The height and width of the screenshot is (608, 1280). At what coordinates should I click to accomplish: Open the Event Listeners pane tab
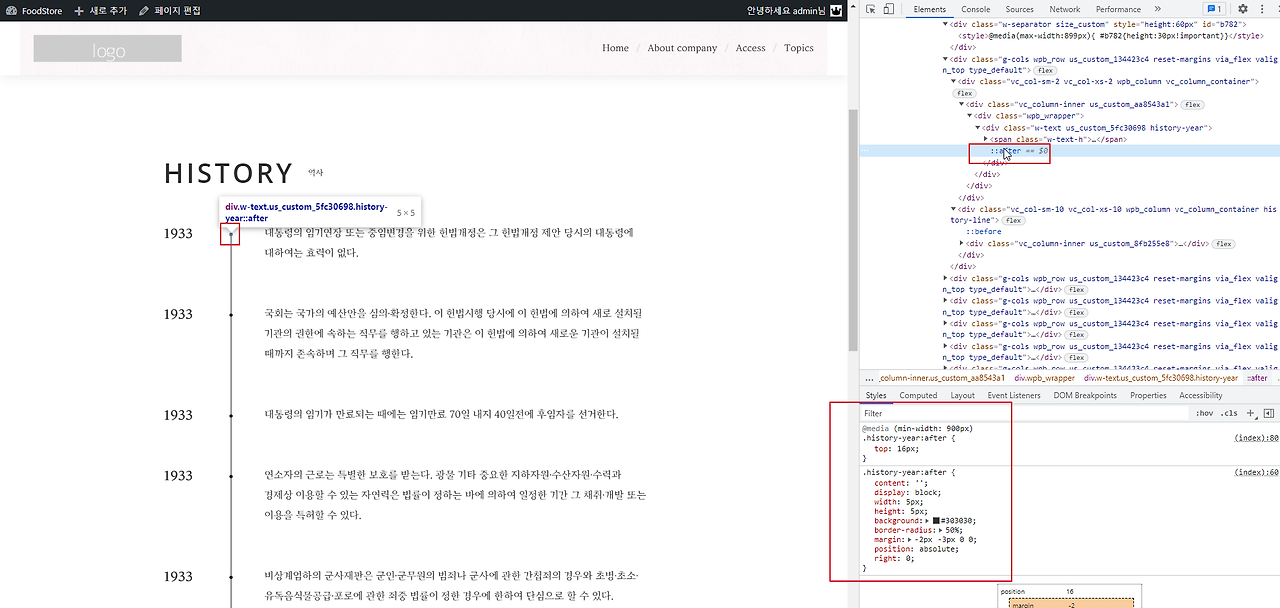(1014, 395)
